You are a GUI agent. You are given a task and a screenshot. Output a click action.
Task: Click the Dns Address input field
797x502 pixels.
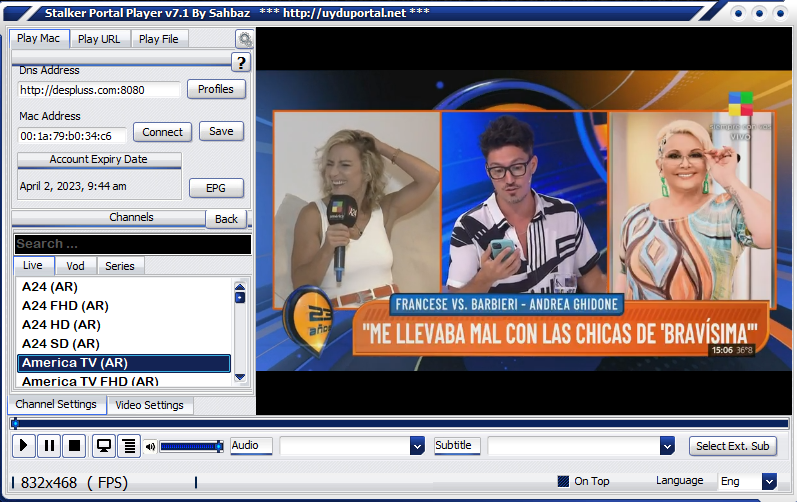(99, 90)
